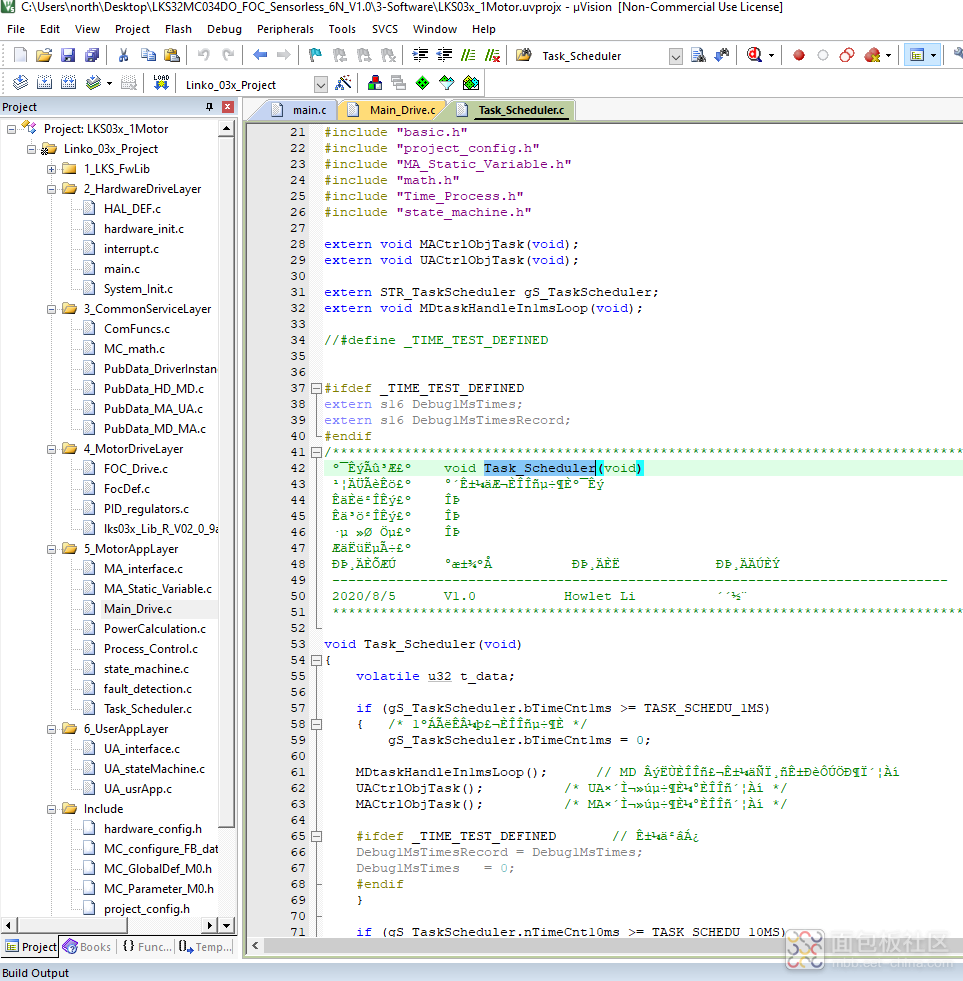Comment out the selected code lines

click(468, 55)
